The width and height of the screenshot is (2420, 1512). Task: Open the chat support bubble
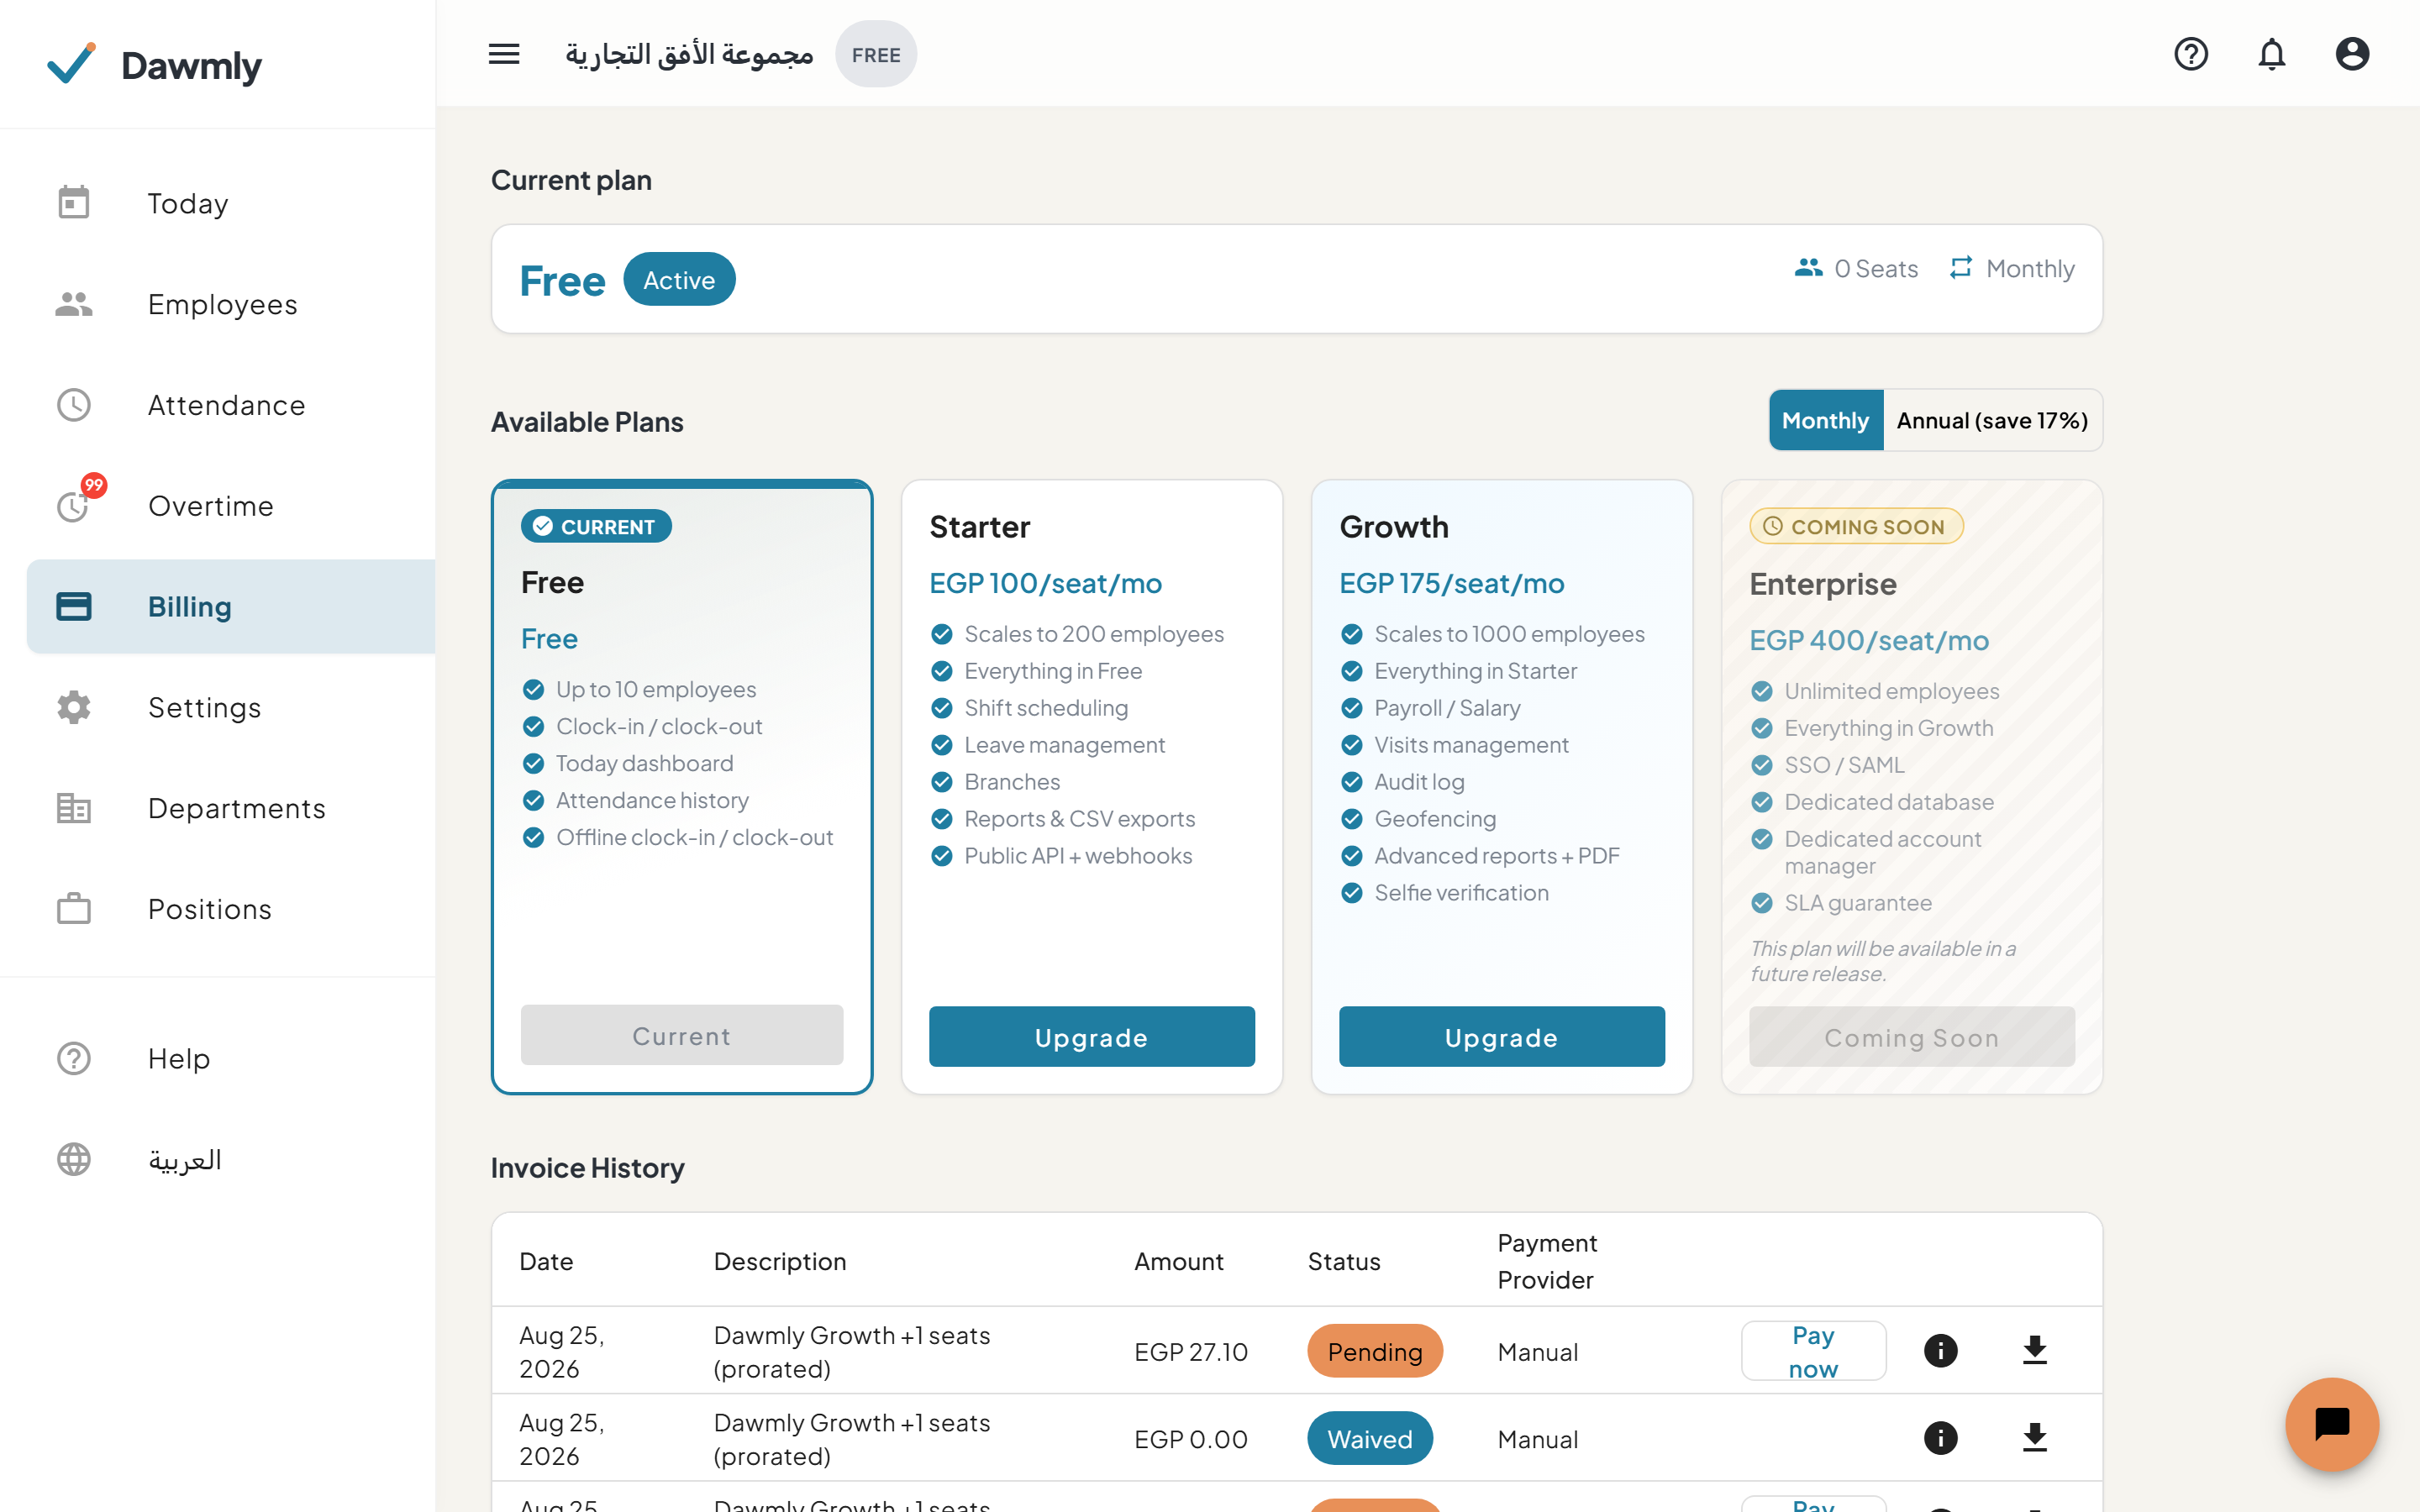tap(2331, 1424)
